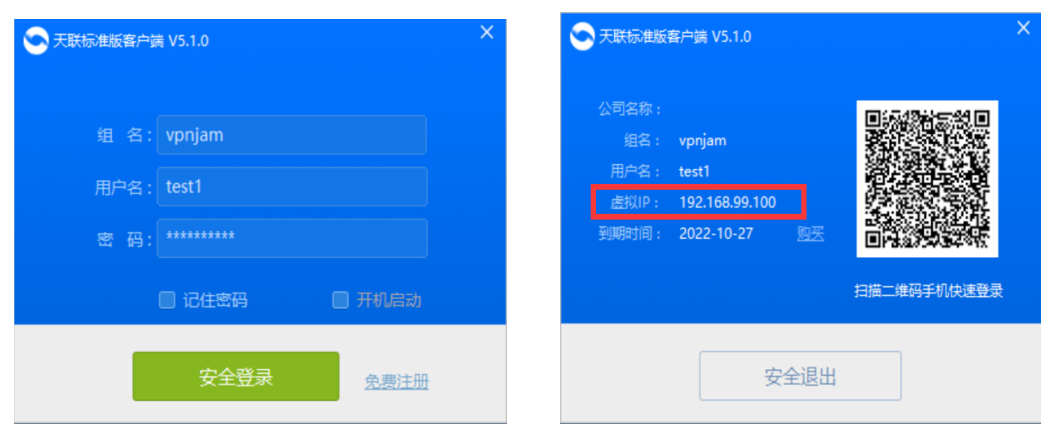Click the vpnjam group value in the status window
The height and width of the screenshot is (433, 1051).
click(x=702, y=141)
